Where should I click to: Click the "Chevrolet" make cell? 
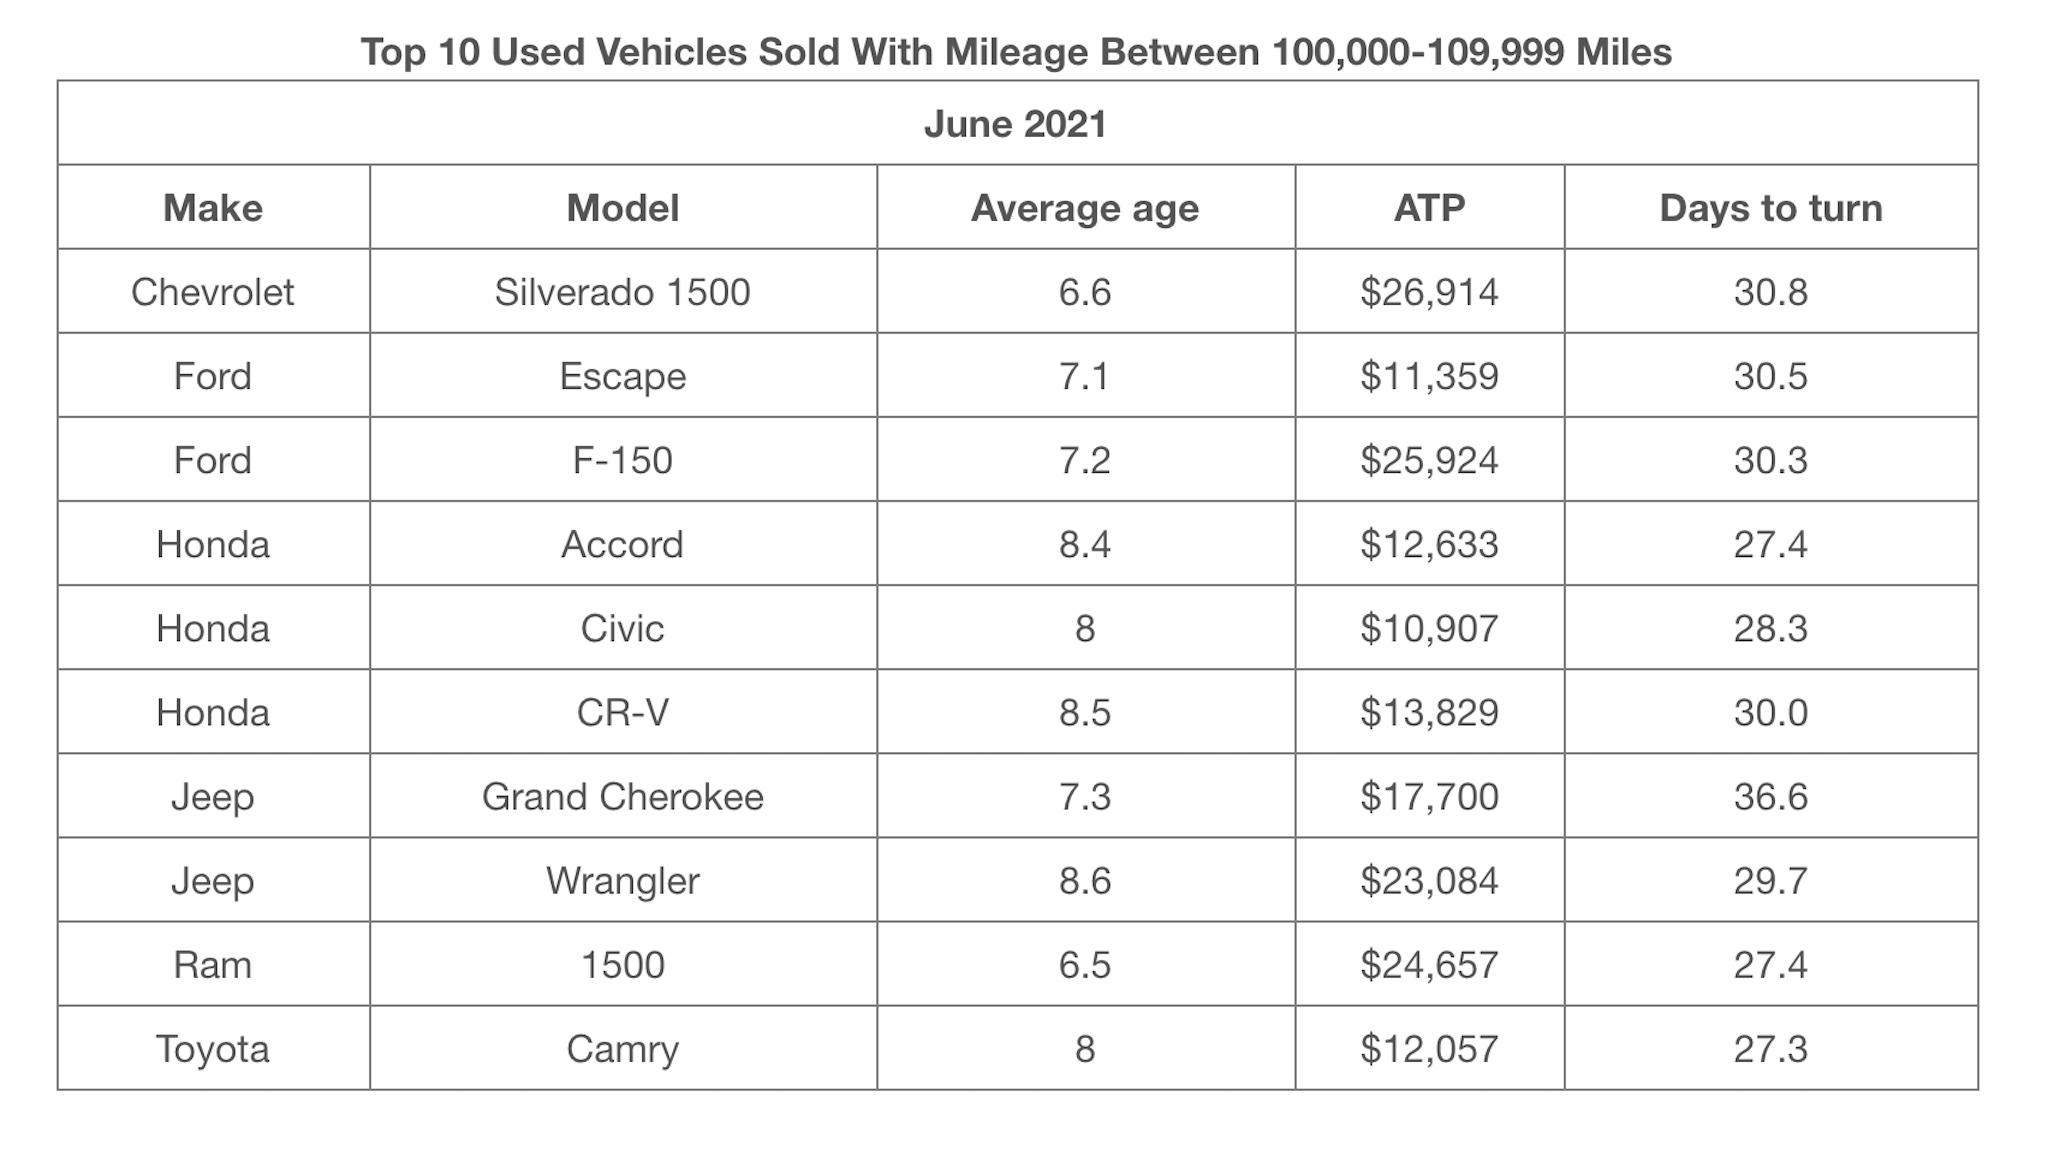coord(213,292)
